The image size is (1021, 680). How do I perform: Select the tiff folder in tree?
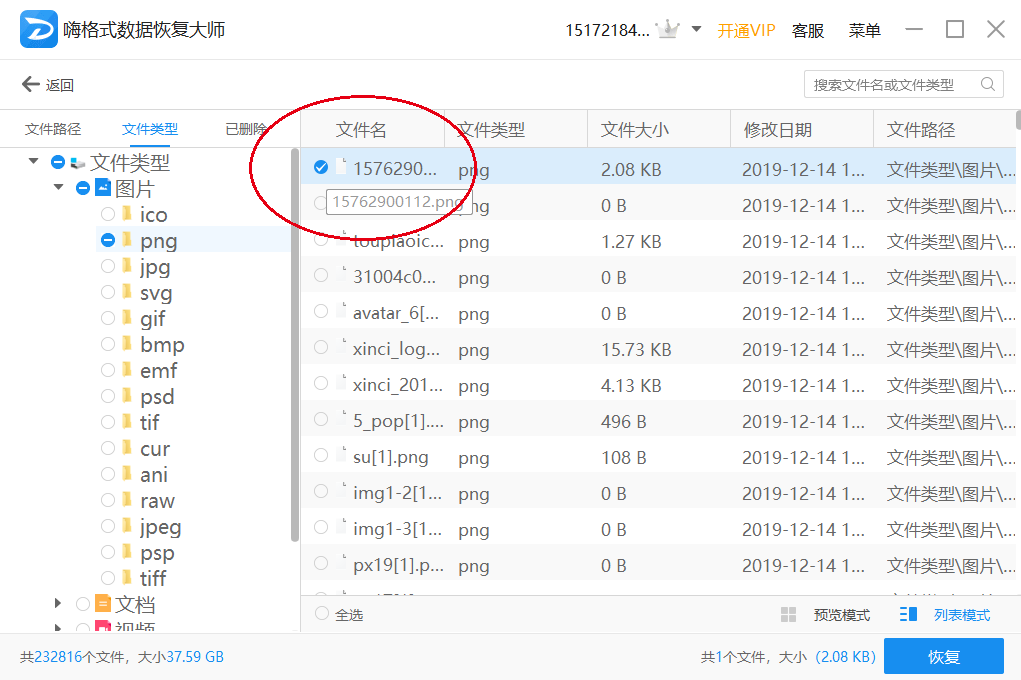click(153, 578)
